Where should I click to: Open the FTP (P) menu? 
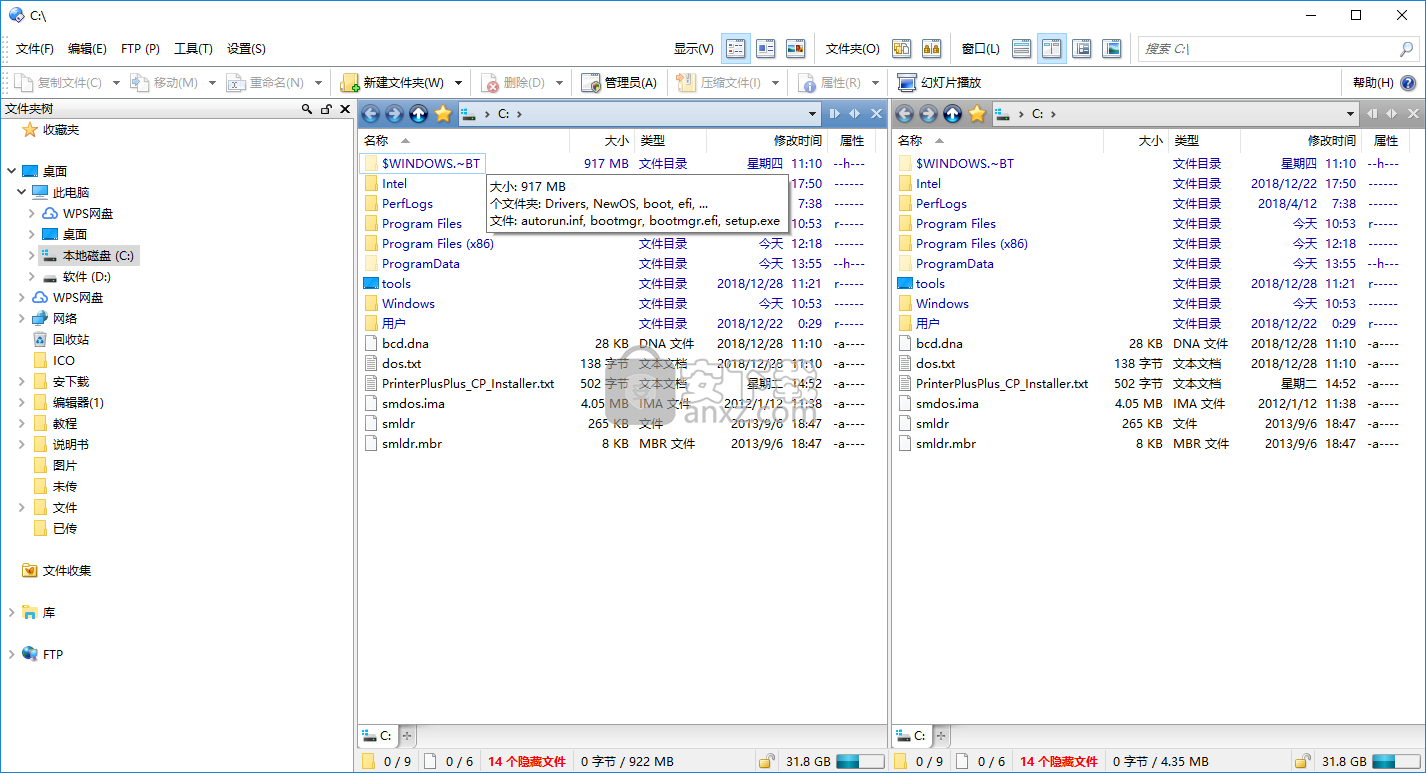pos(140,48)
